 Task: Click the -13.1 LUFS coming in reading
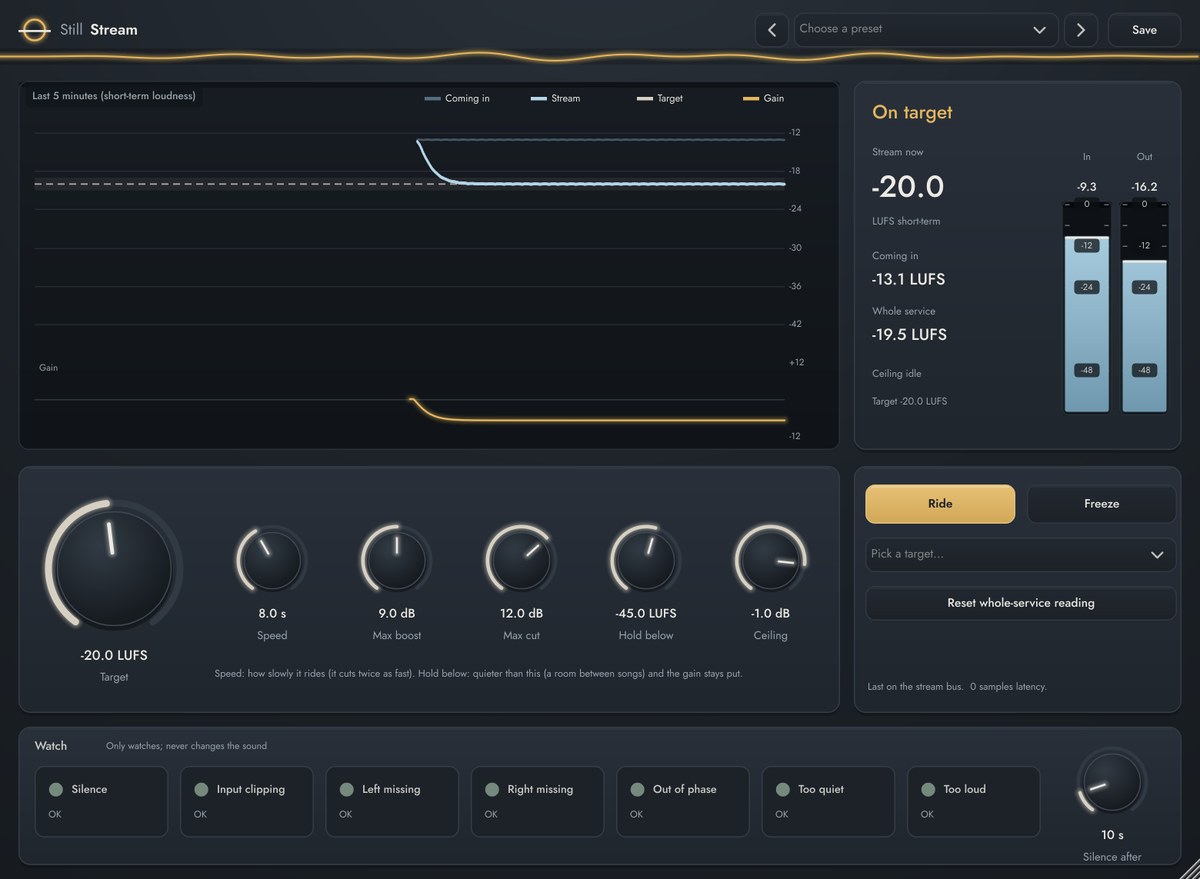point(908,279)
